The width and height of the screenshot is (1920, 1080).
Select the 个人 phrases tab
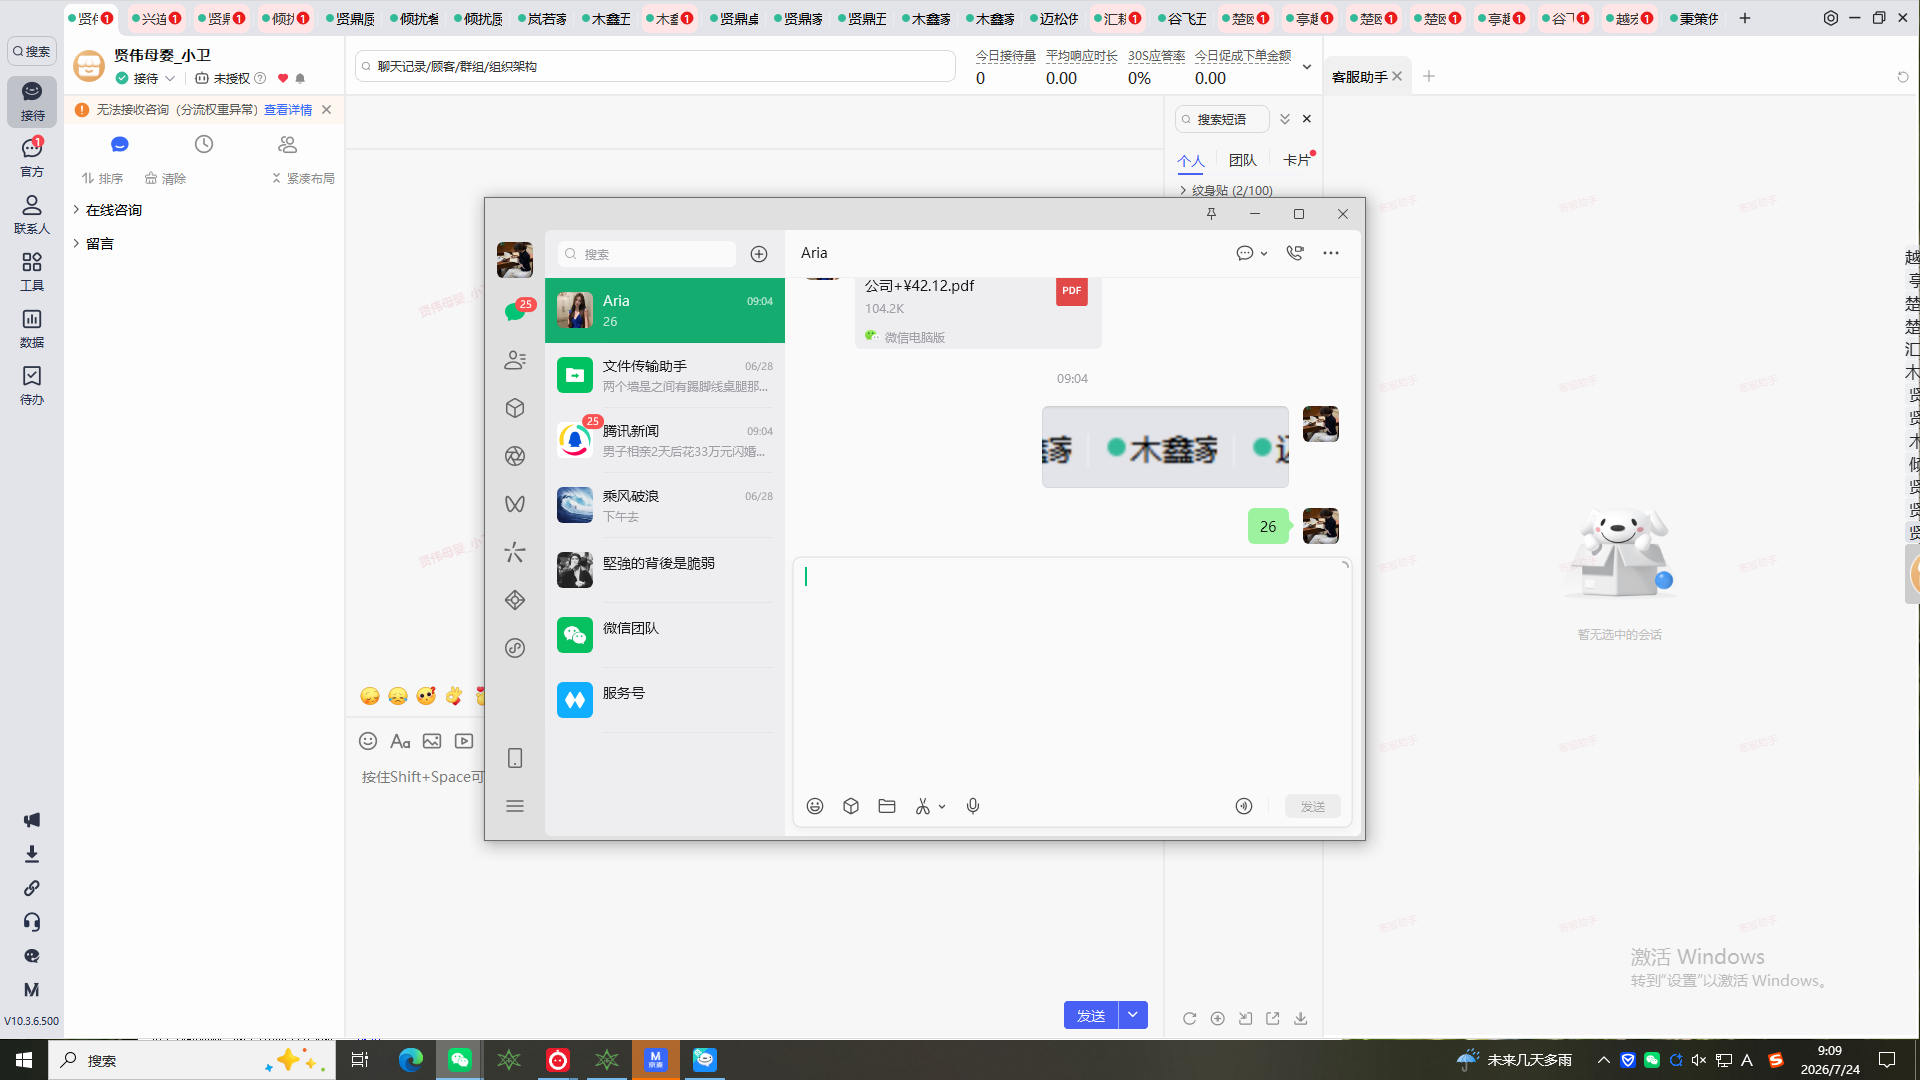[1191, 160]
